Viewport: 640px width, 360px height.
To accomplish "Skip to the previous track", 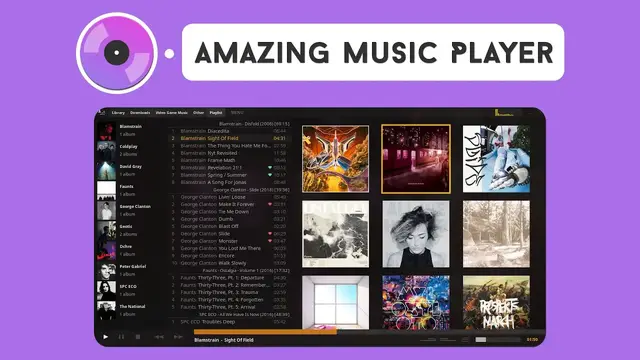I will tap(159, 337).
